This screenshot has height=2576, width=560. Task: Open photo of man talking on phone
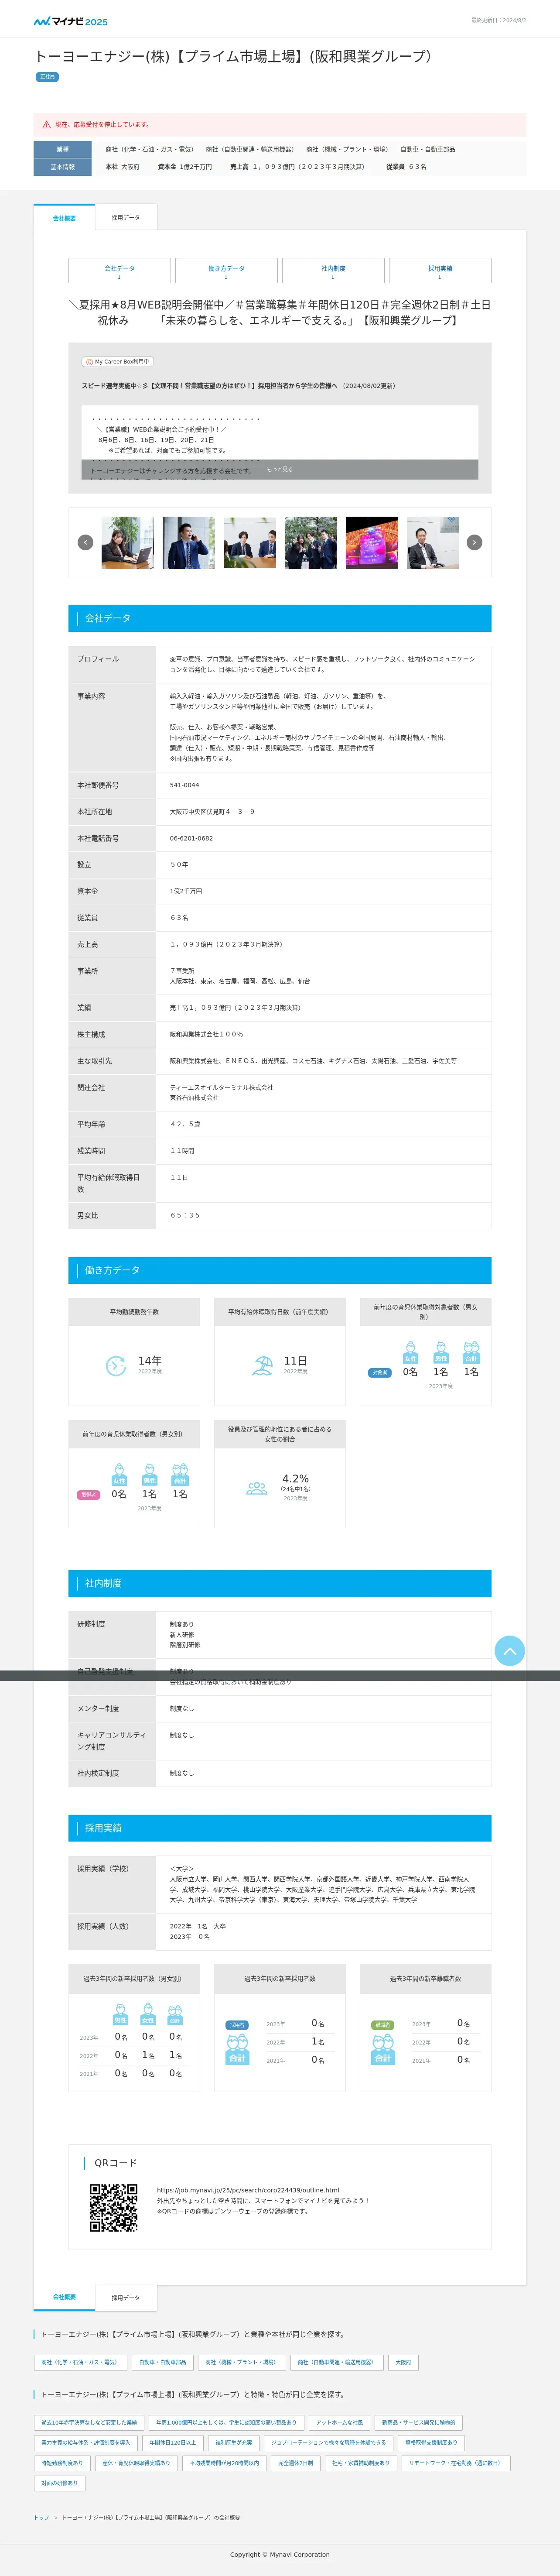(188, 542)
